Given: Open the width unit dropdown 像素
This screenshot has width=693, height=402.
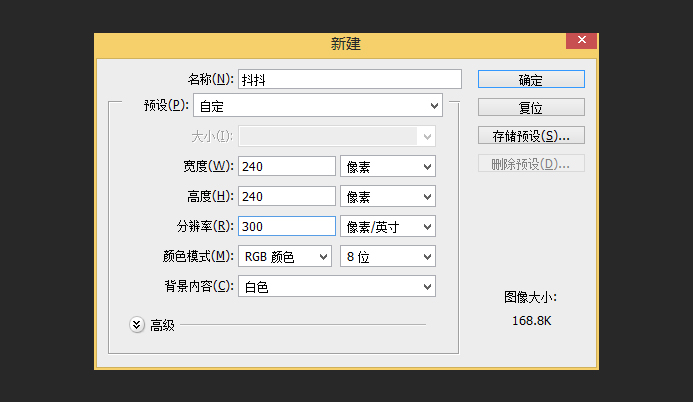Looking at the screenshot, I should 388,167.
